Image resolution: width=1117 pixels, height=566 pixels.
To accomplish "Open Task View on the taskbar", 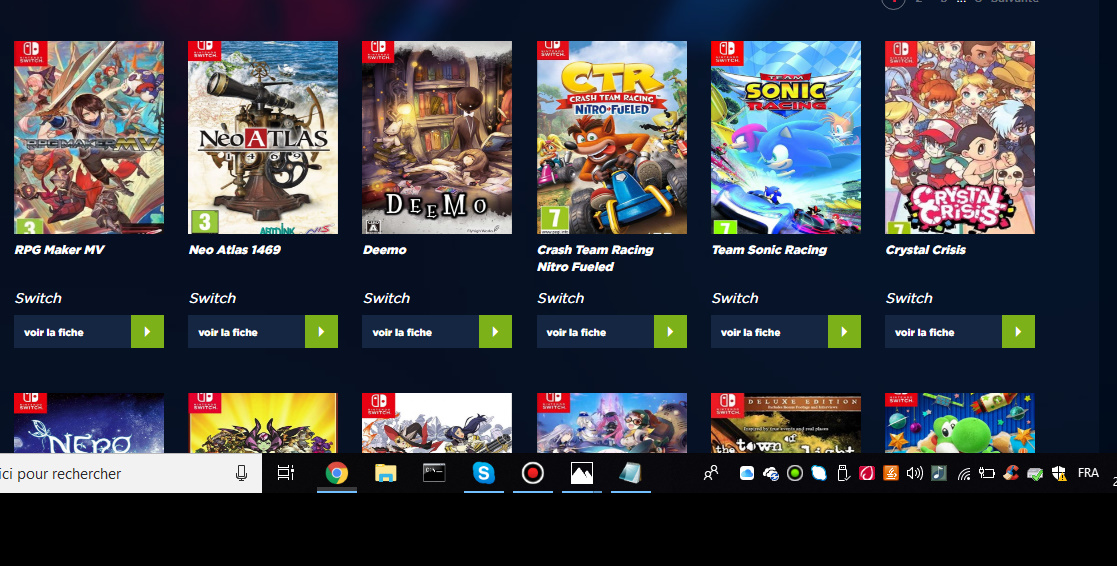I will click(x=286, y=473).
